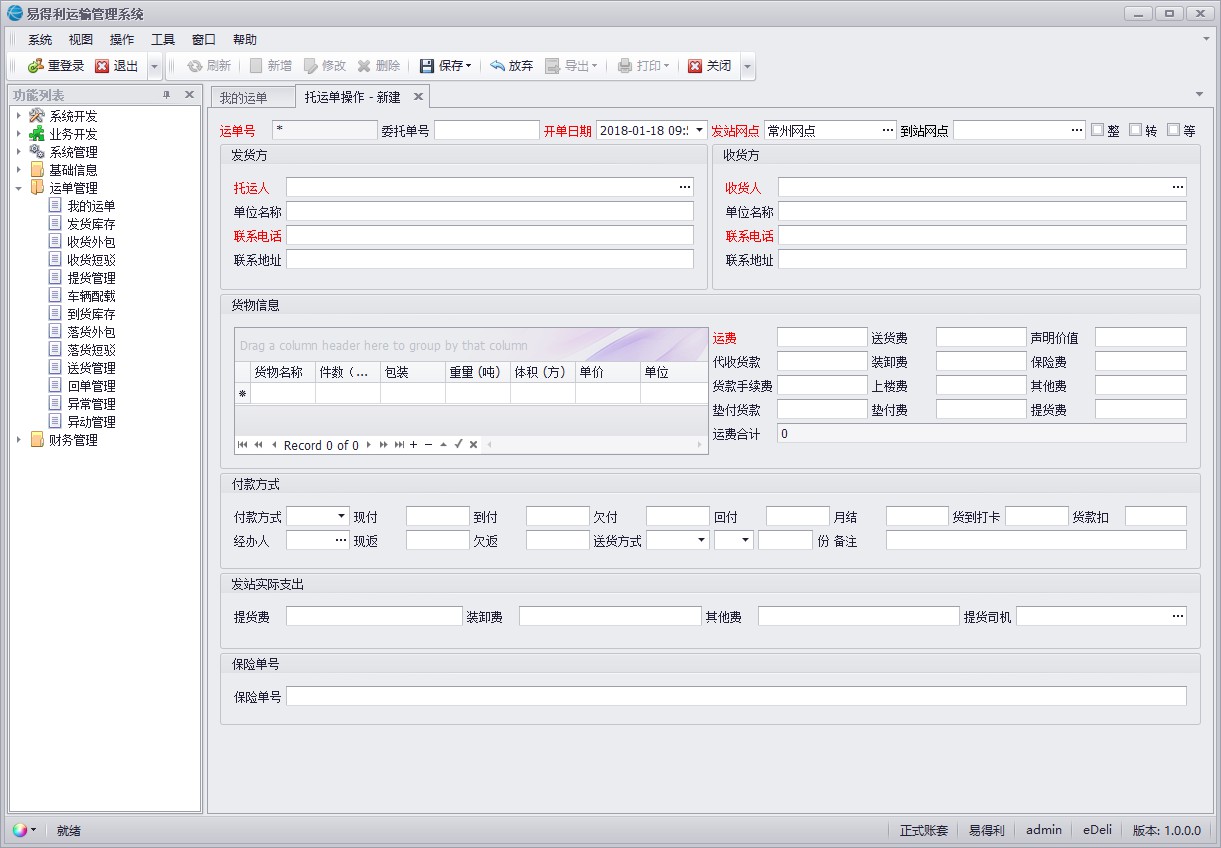Enable the 整 checkbox
The image size is (1221, 848).
tap(1097, 130)
